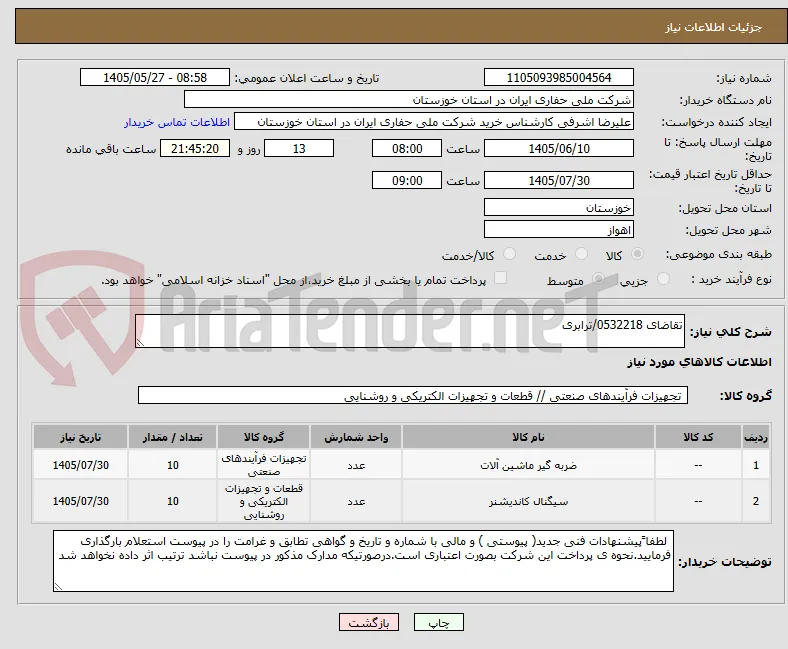Click the واحد شمارش column header
Screen dimensions: 788x649
[356, 437]
